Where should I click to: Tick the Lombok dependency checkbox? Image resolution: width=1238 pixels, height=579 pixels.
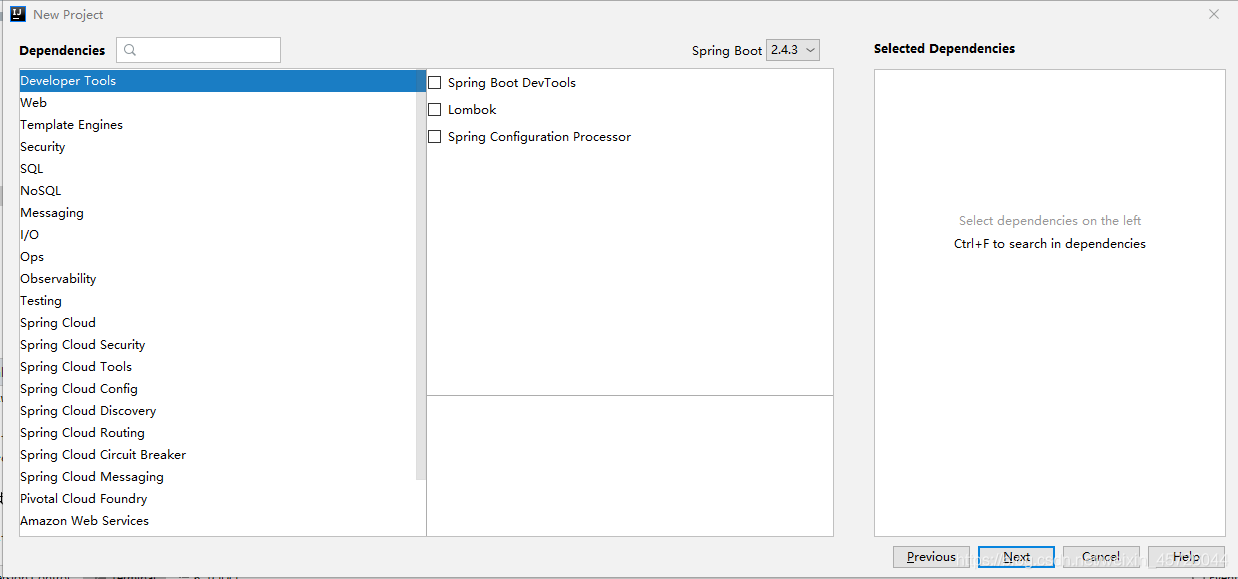click(434, 110)
